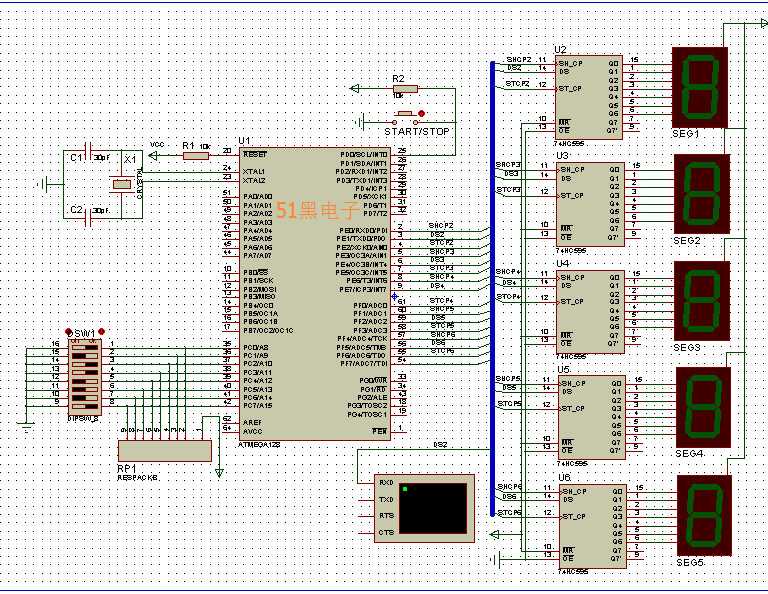
Task: Click the ground symbol below DSW1
Action: 27,428
